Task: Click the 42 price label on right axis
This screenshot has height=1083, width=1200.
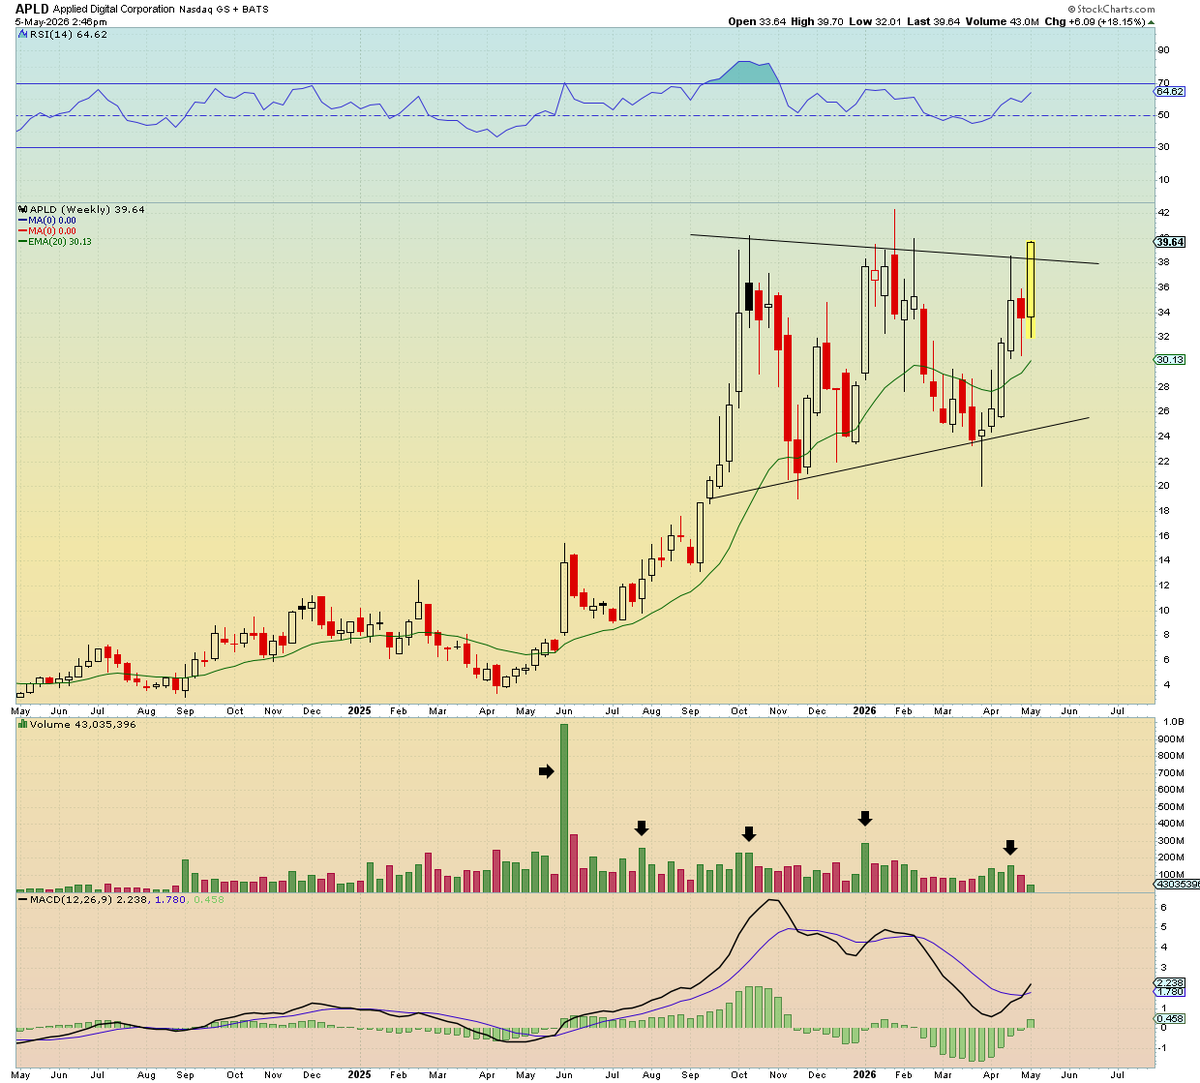Action: click(x=1163, y=213)
